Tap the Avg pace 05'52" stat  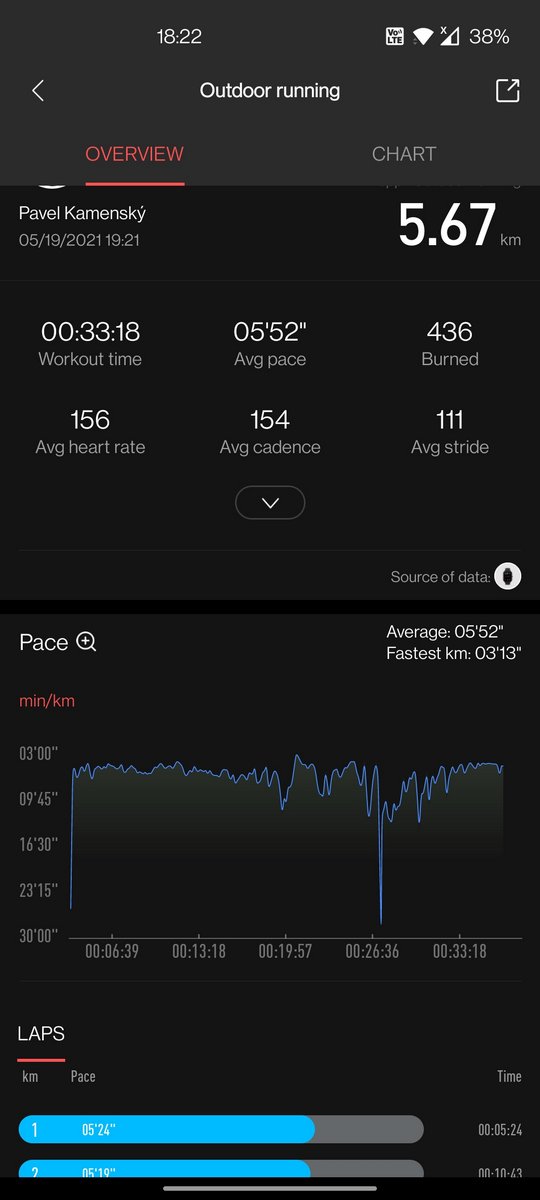270,344
